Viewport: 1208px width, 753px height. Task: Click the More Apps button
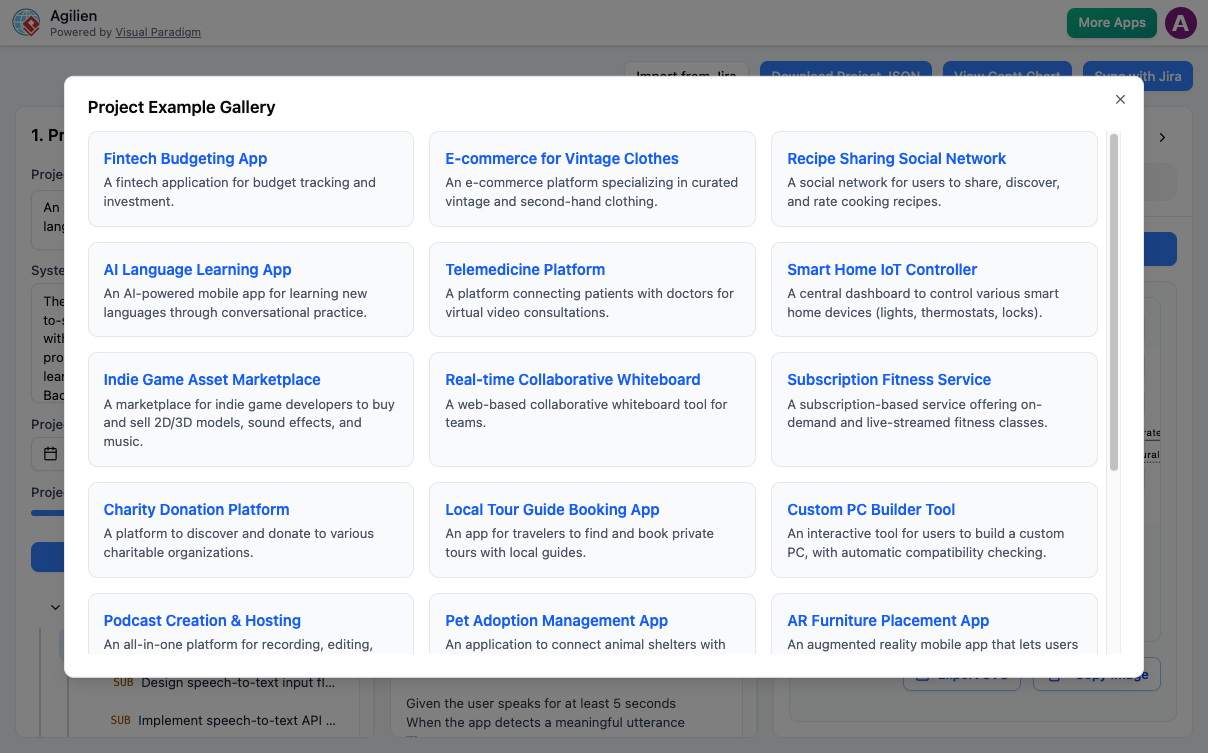[x=1111, y=22]
